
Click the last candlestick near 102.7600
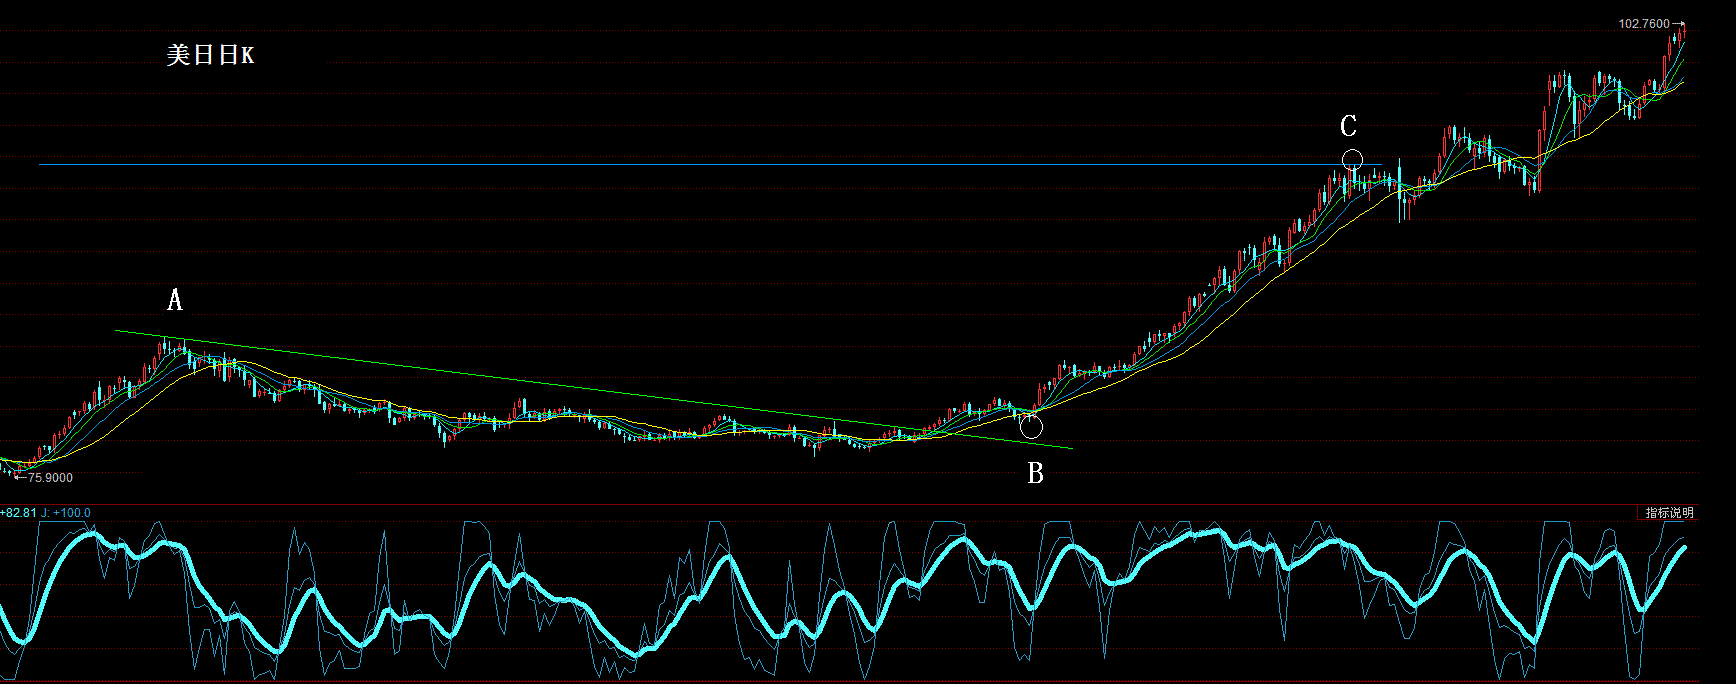tap(1683, 33)
